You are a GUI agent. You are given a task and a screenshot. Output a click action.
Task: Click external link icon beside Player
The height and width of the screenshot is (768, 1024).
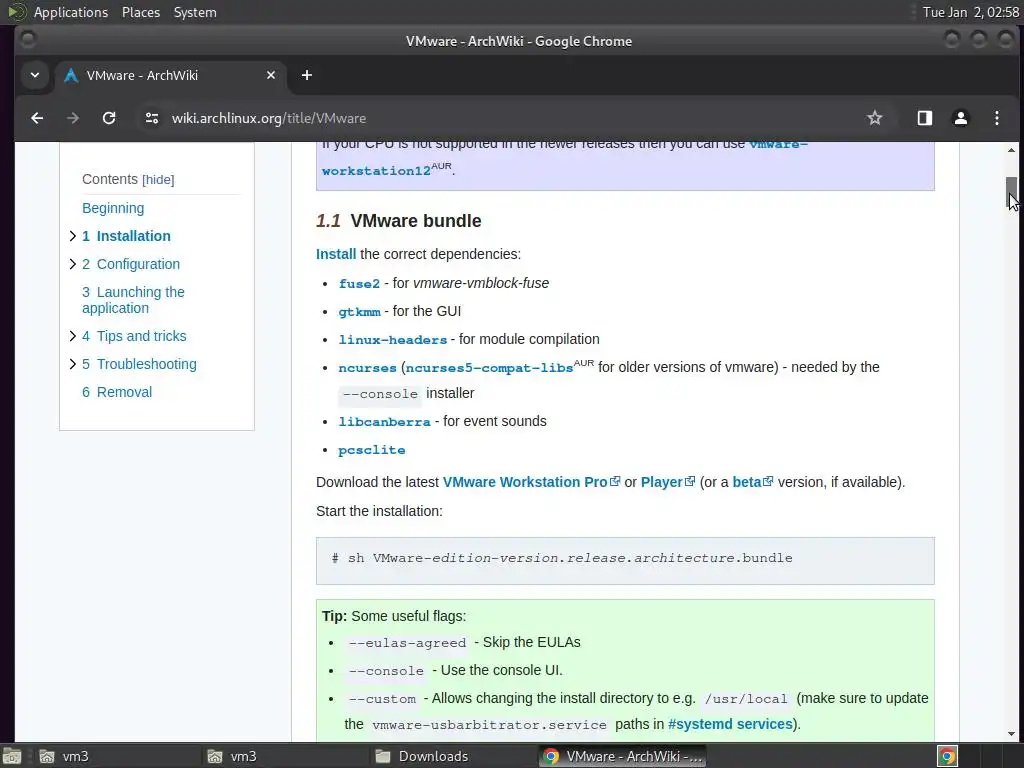pos(690,481)
